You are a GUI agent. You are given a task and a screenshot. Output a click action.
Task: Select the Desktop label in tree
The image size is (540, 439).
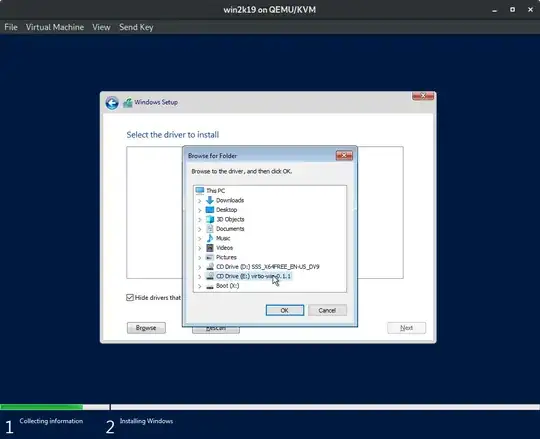(x=227, y=210)
